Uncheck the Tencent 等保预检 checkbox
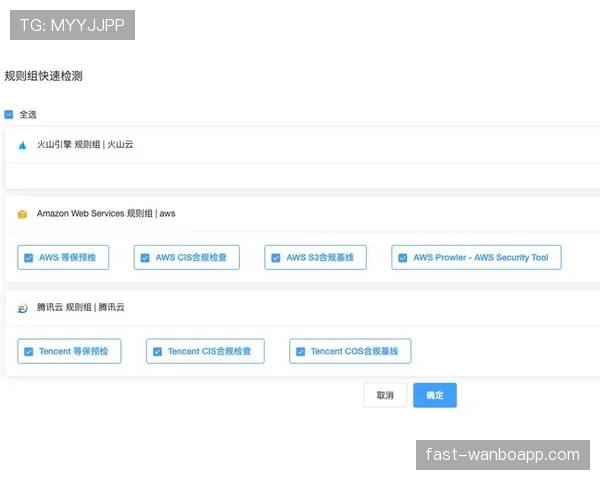This screenshot has width=600, height=480. [x=29, y=352]
